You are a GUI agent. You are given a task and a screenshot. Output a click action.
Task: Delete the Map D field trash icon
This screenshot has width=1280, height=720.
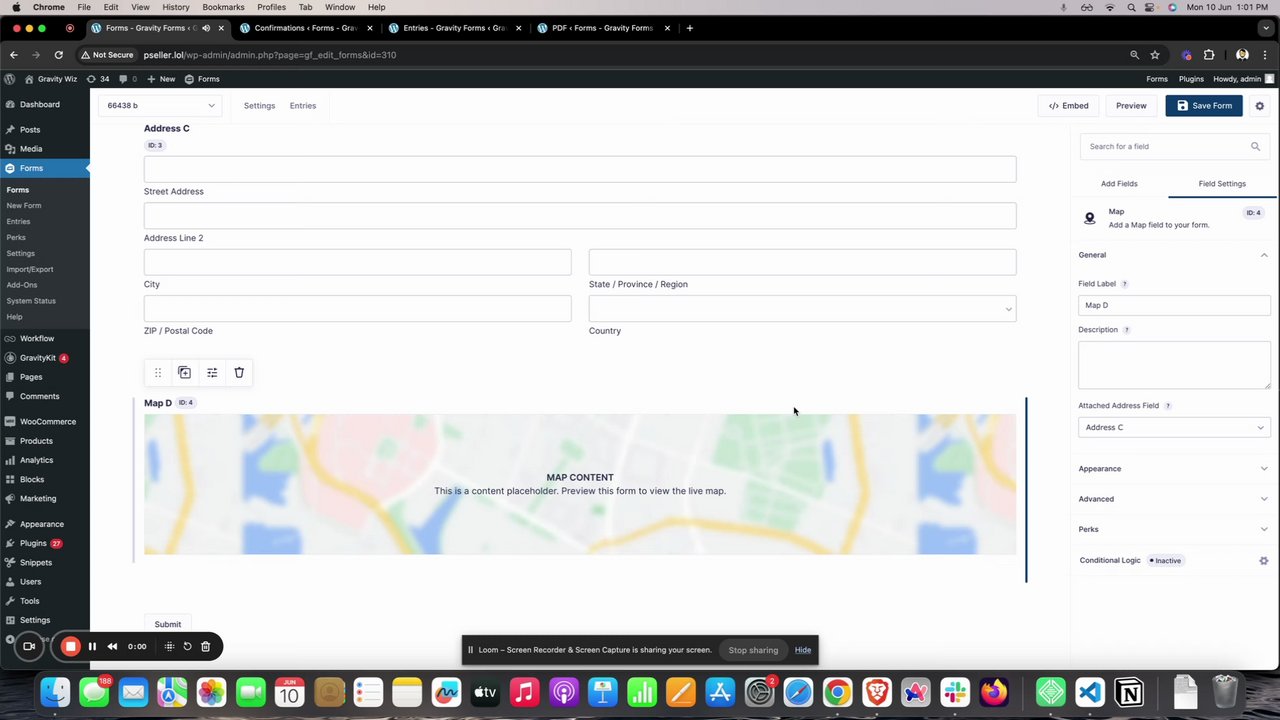[x=239, y=372]
